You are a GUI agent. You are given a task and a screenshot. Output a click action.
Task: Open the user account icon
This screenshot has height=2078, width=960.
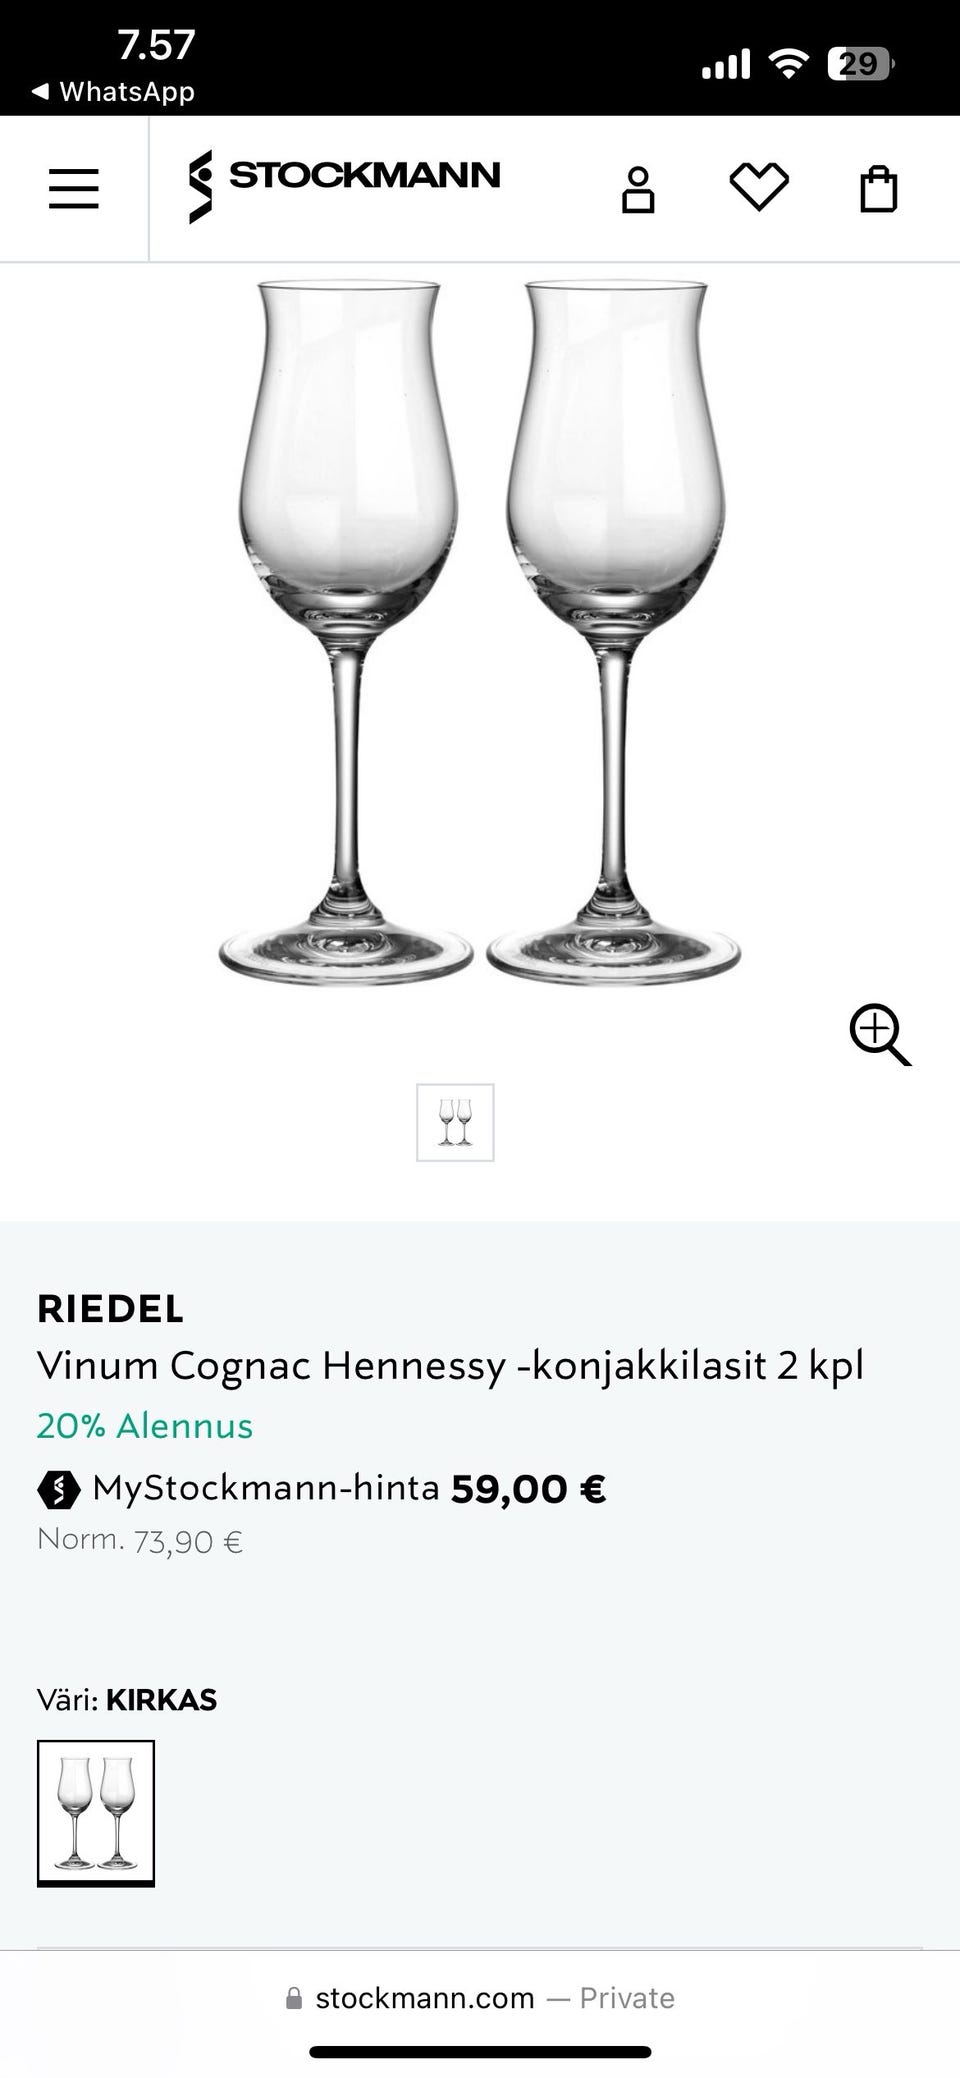pyautogui.click(x=638, y=190)
